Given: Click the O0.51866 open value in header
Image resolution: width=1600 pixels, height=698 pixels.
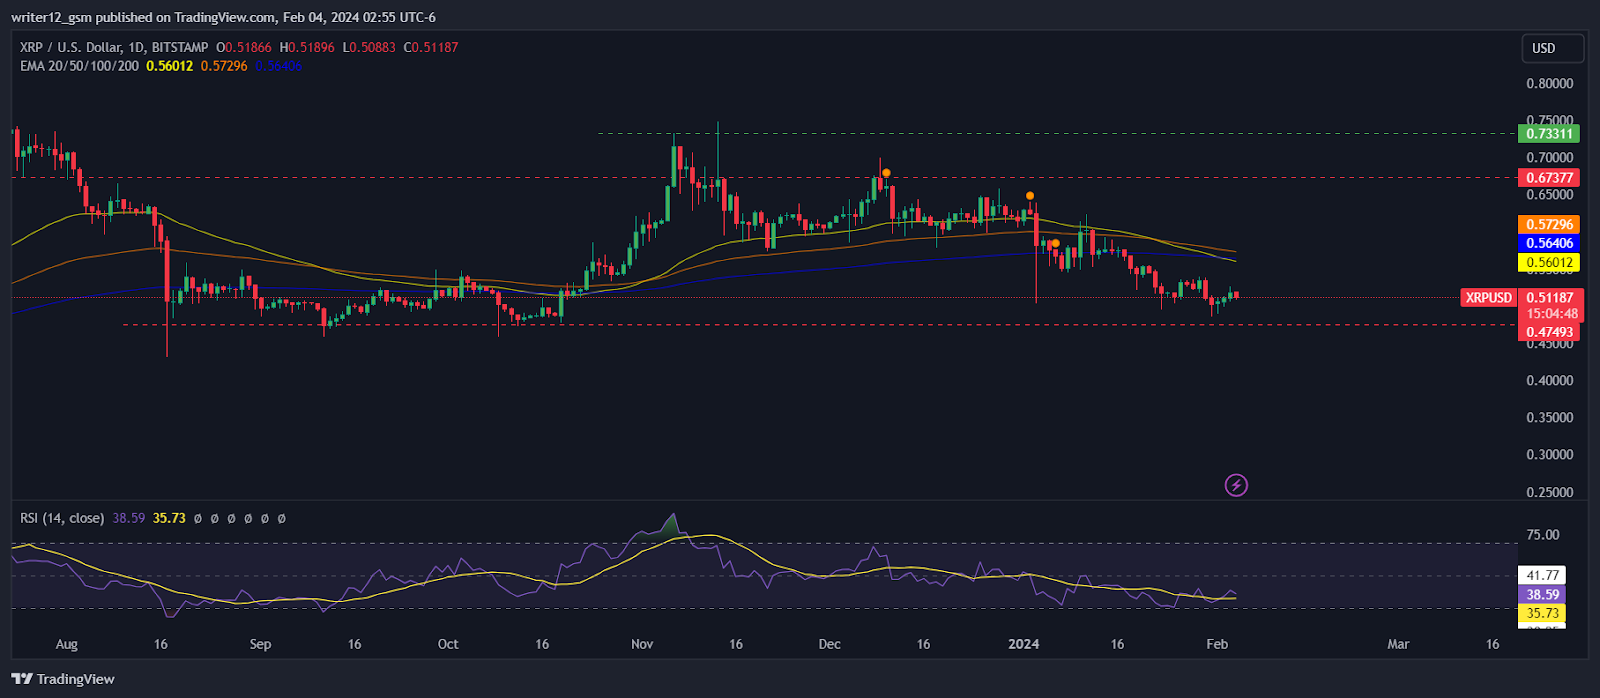Looking at the screenshot, I should [245, 47].
